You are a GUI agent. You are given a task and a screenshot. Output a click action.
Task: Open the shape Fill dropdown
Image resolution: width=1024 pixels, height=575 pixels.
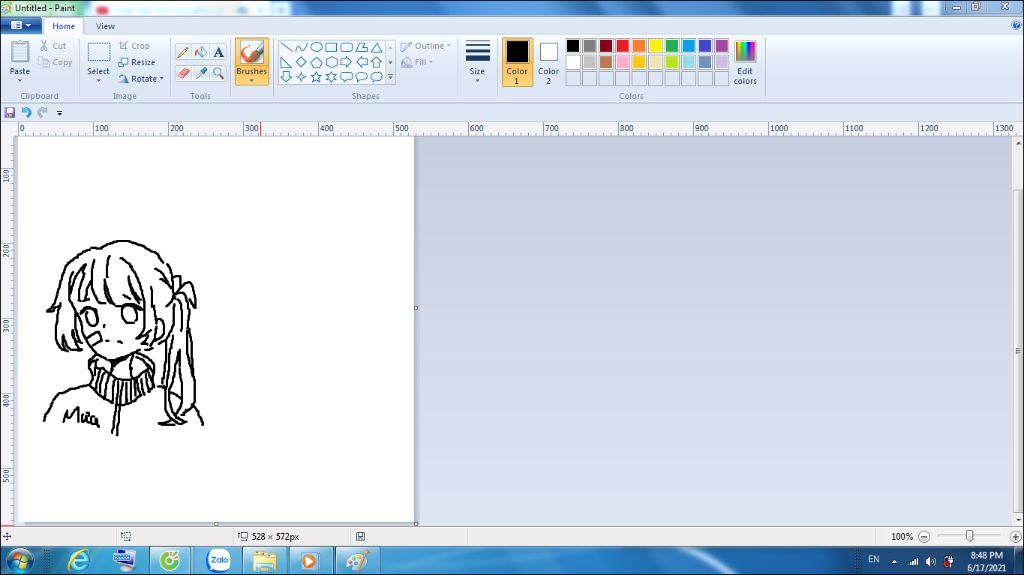pos(417,62)
